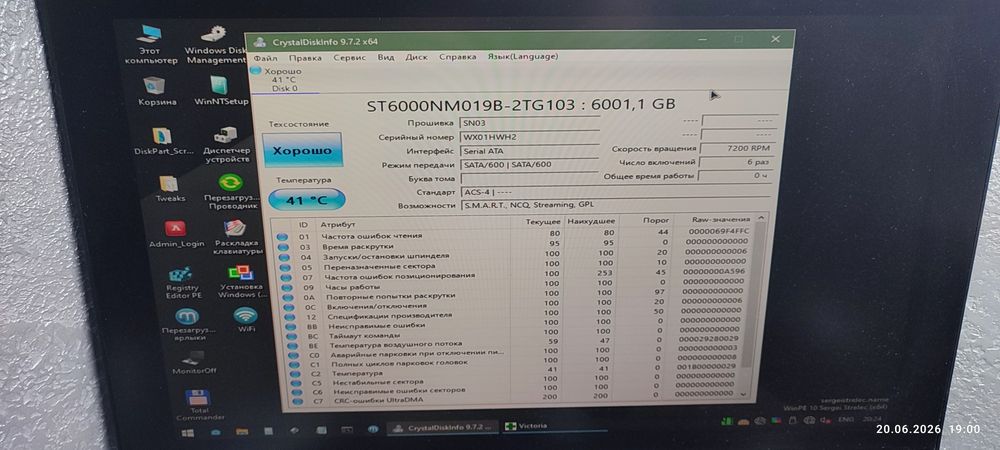Click the power-on count value 6 раз
This screenshot has height=450, width=1000.
point(736,162)
